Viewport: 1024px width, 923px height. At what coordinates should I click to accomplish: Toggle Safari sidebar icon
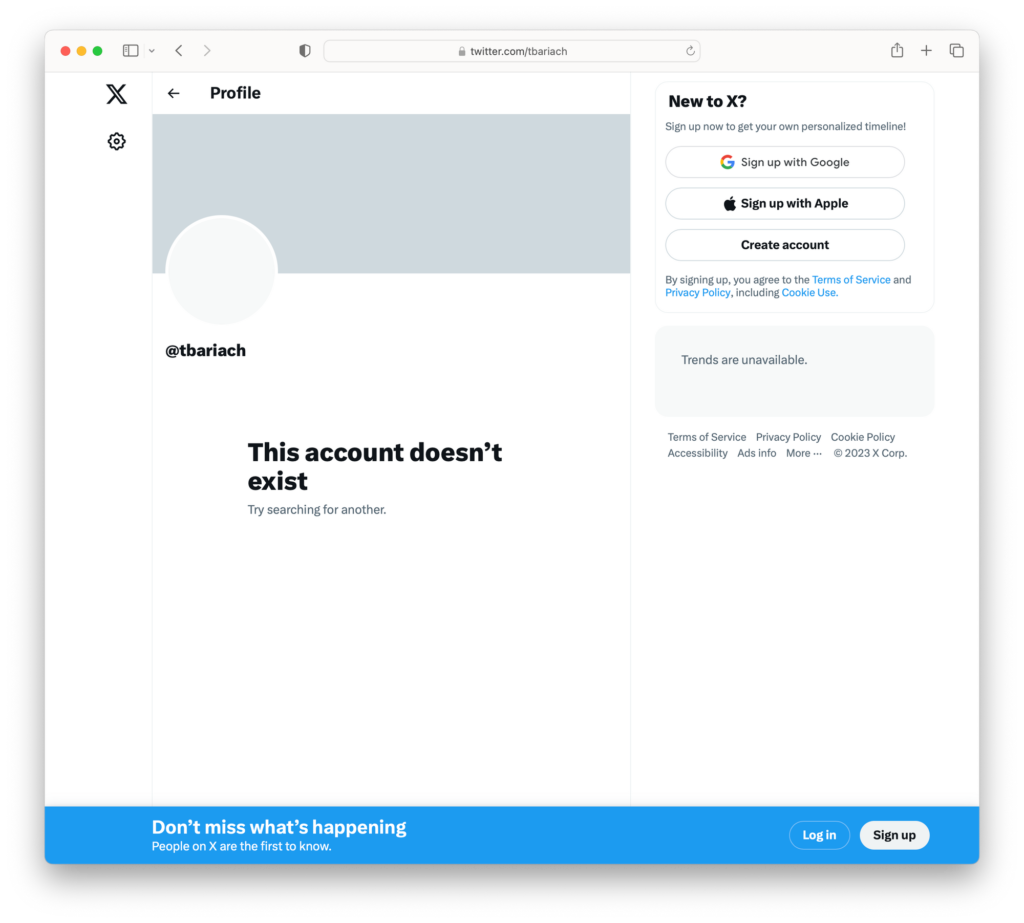pyautogui.click(x=131, y=50)
